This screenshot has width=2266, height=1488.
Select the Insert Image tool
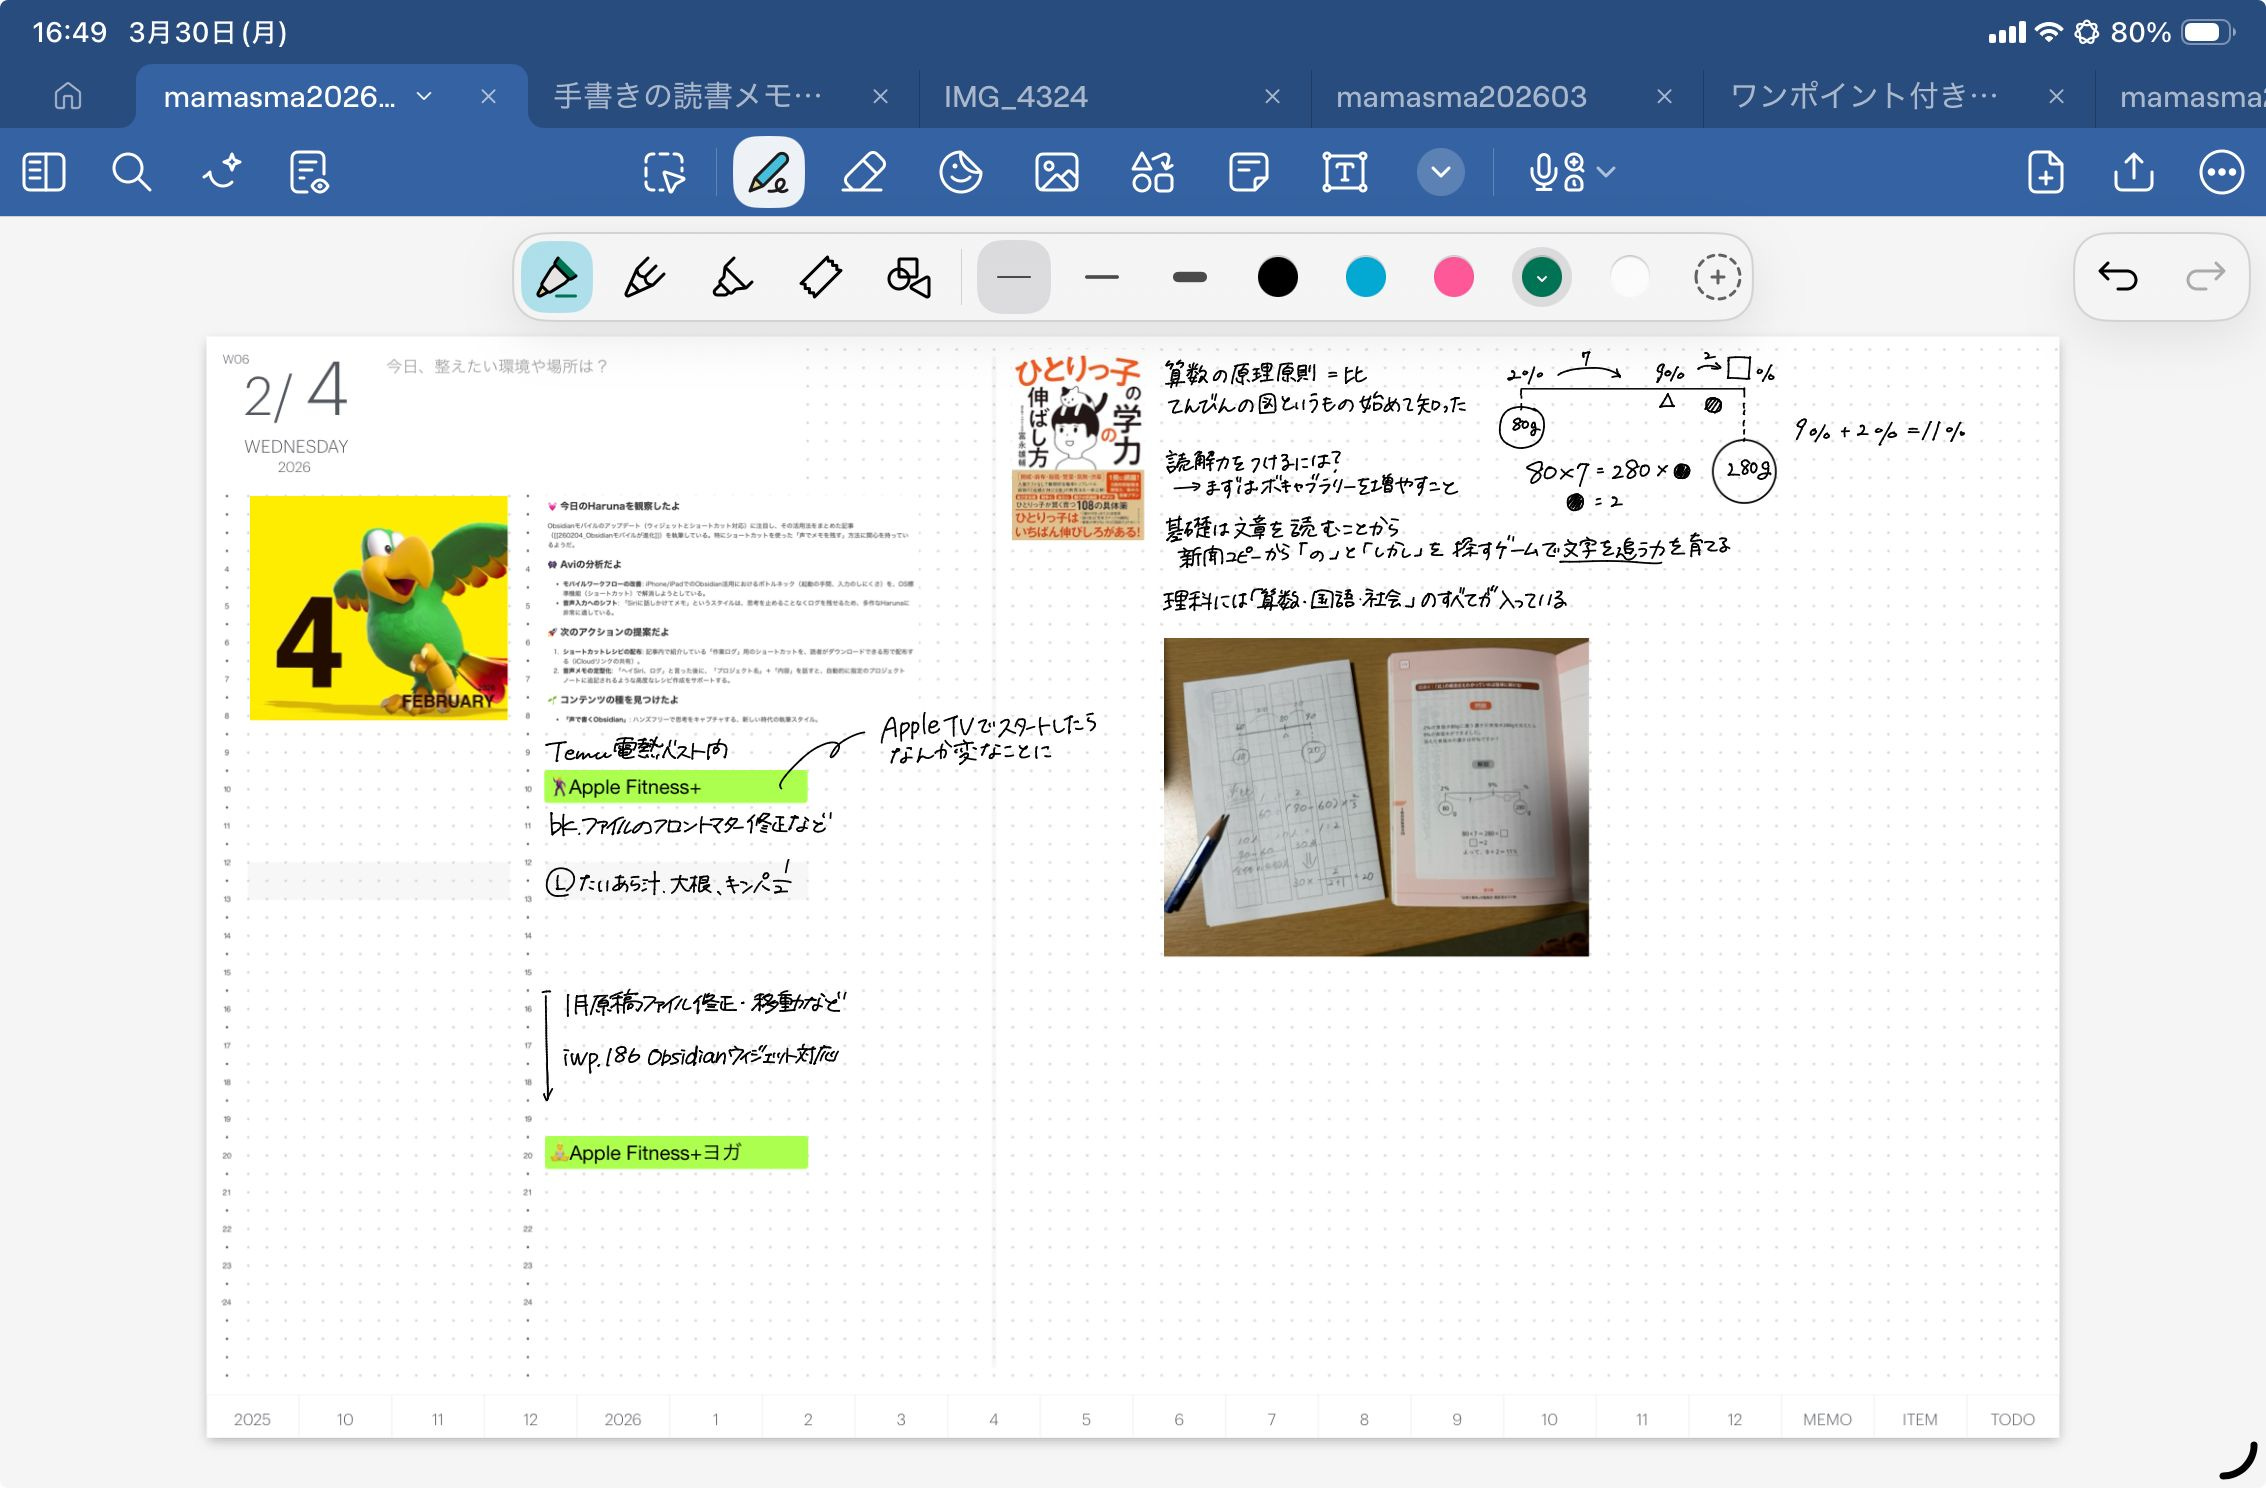pyautogui.click(x=1056, y=172)
